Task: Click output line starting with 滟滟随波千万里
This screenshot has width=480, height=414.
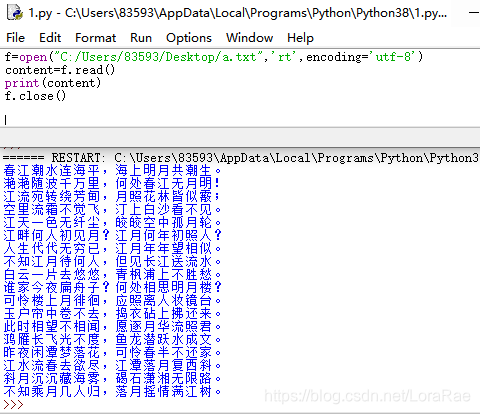Action: 112,183
